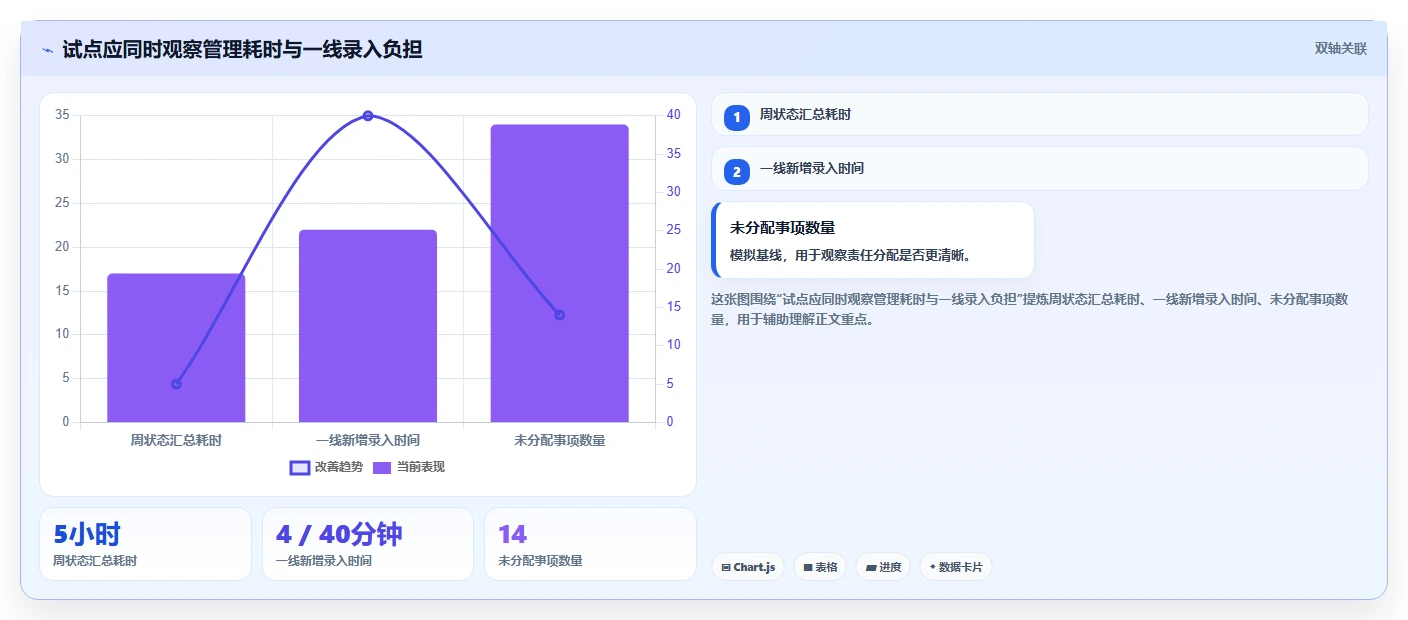
Task: Click the 模拟基线 description text
Action: [x=851, y=255]
